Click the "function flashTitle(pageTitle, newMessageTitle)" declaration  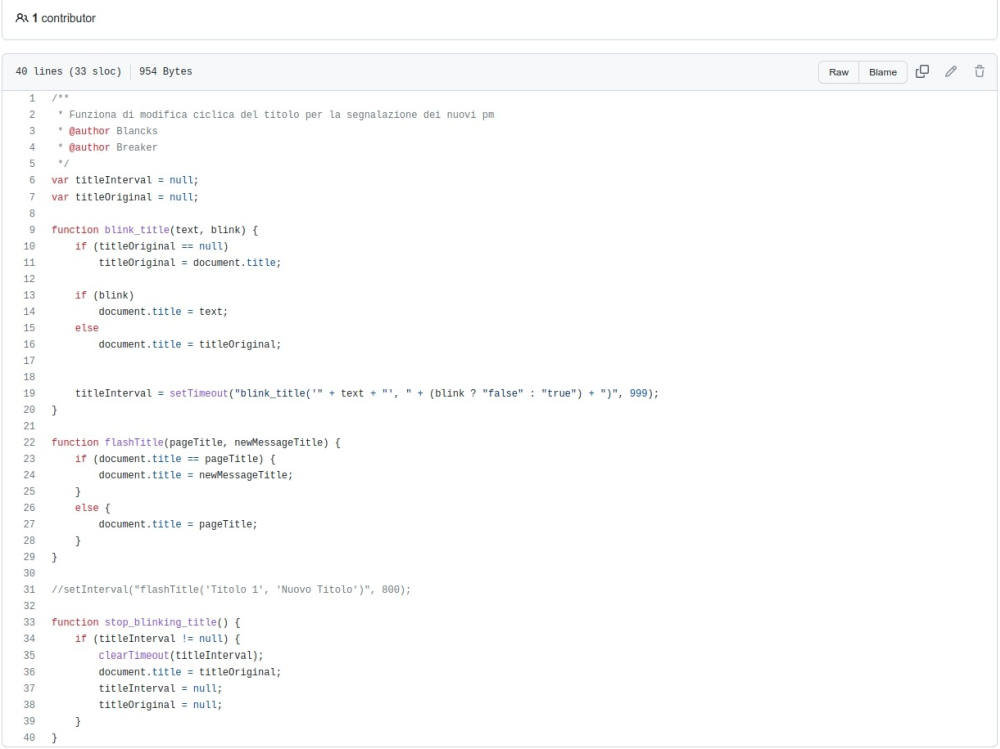tap(196, 443)
